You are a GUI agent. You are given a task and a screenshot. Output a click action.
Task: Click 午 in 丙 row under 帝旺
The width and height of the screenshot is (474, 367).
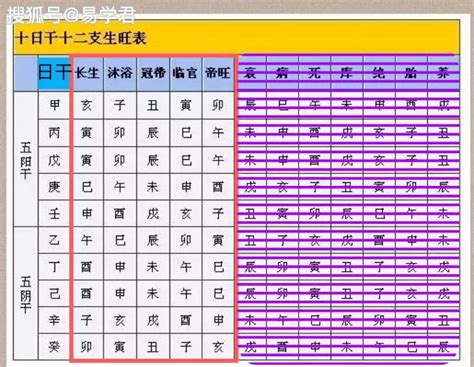(x=218, y=133)
